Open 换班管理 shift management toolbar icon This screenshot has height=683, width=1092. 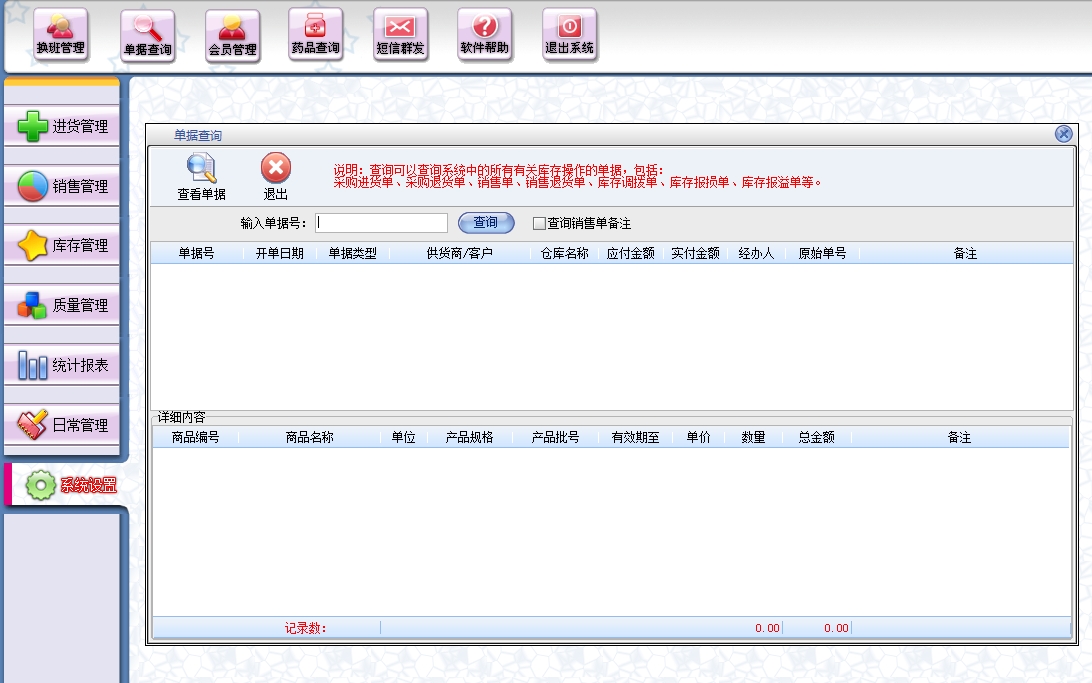[x=61, y=35]
